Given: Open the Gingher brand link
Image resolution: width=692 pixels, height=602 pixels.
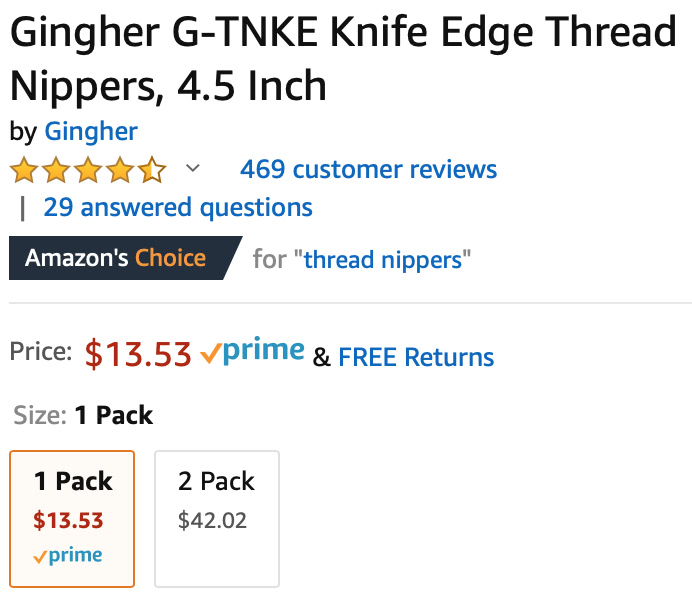Looking at the screenshot, I should coord(91,132).
